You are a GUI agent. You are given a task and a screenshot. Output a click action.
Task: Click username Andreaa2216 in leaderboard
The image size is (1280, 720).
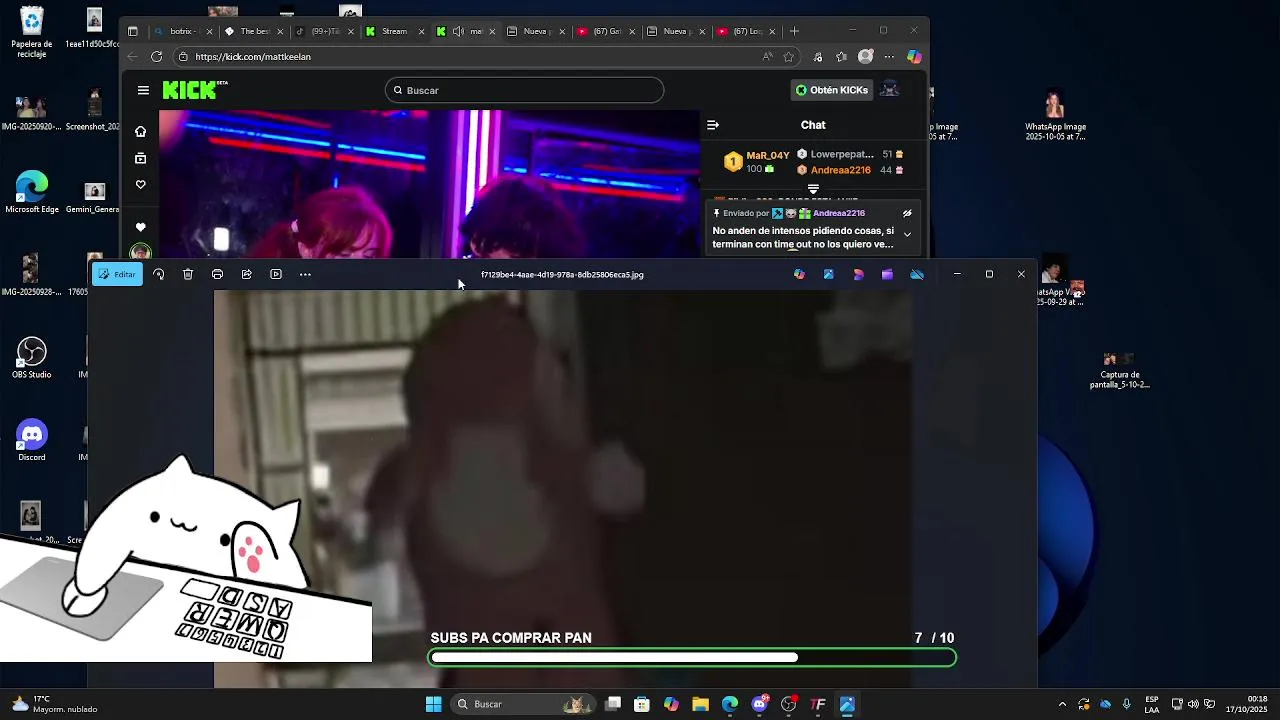(840, 170)
